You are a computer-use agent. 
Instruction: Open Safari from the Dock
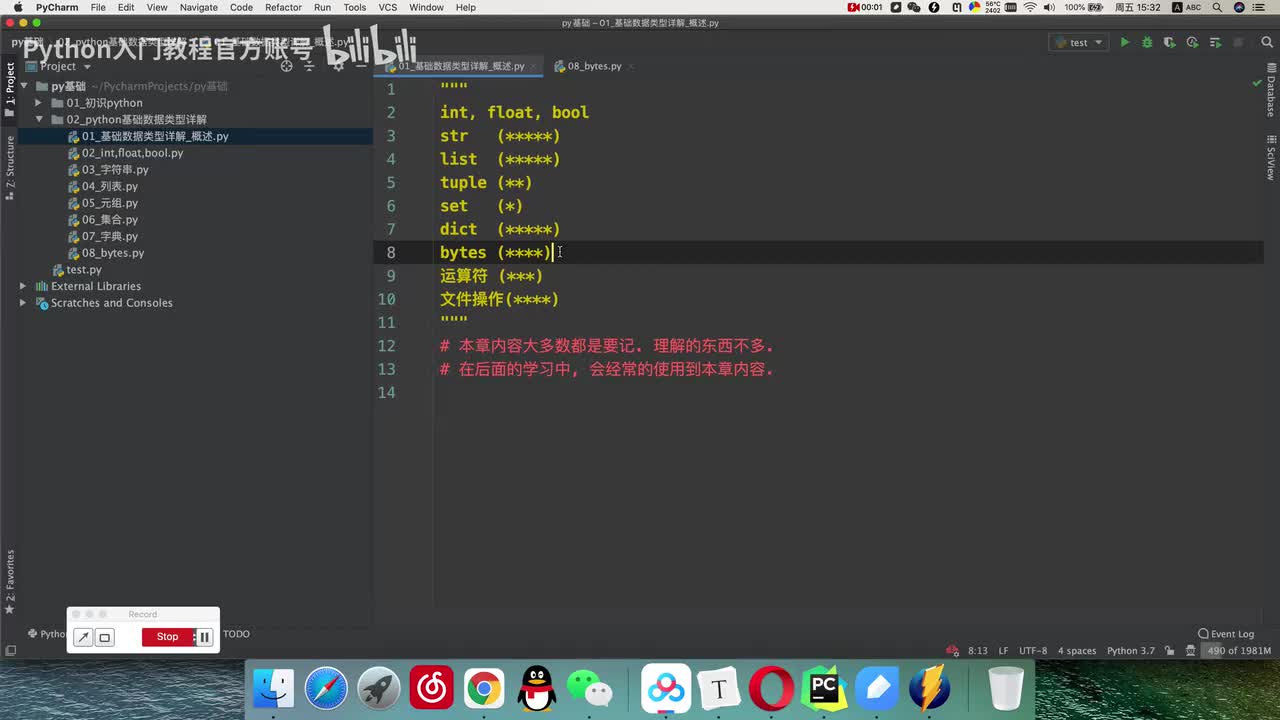[x=326, y=689]
